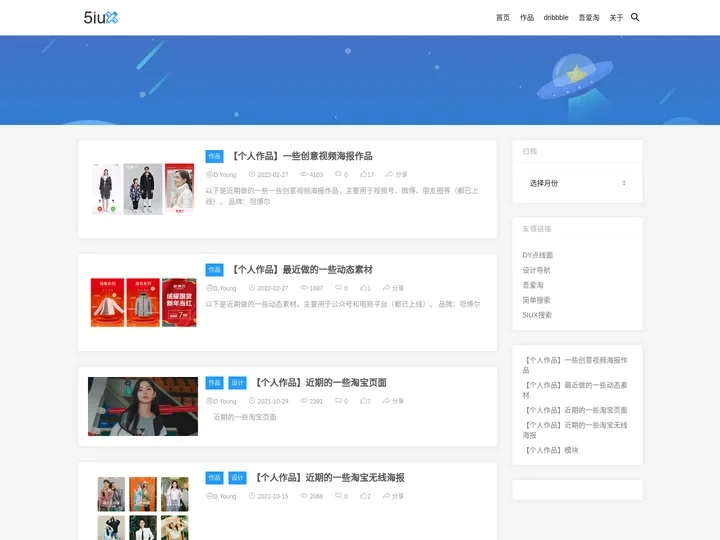720x540 pixels.
Task: Click like icon showing 7 likes
Action: click(363, 400)
